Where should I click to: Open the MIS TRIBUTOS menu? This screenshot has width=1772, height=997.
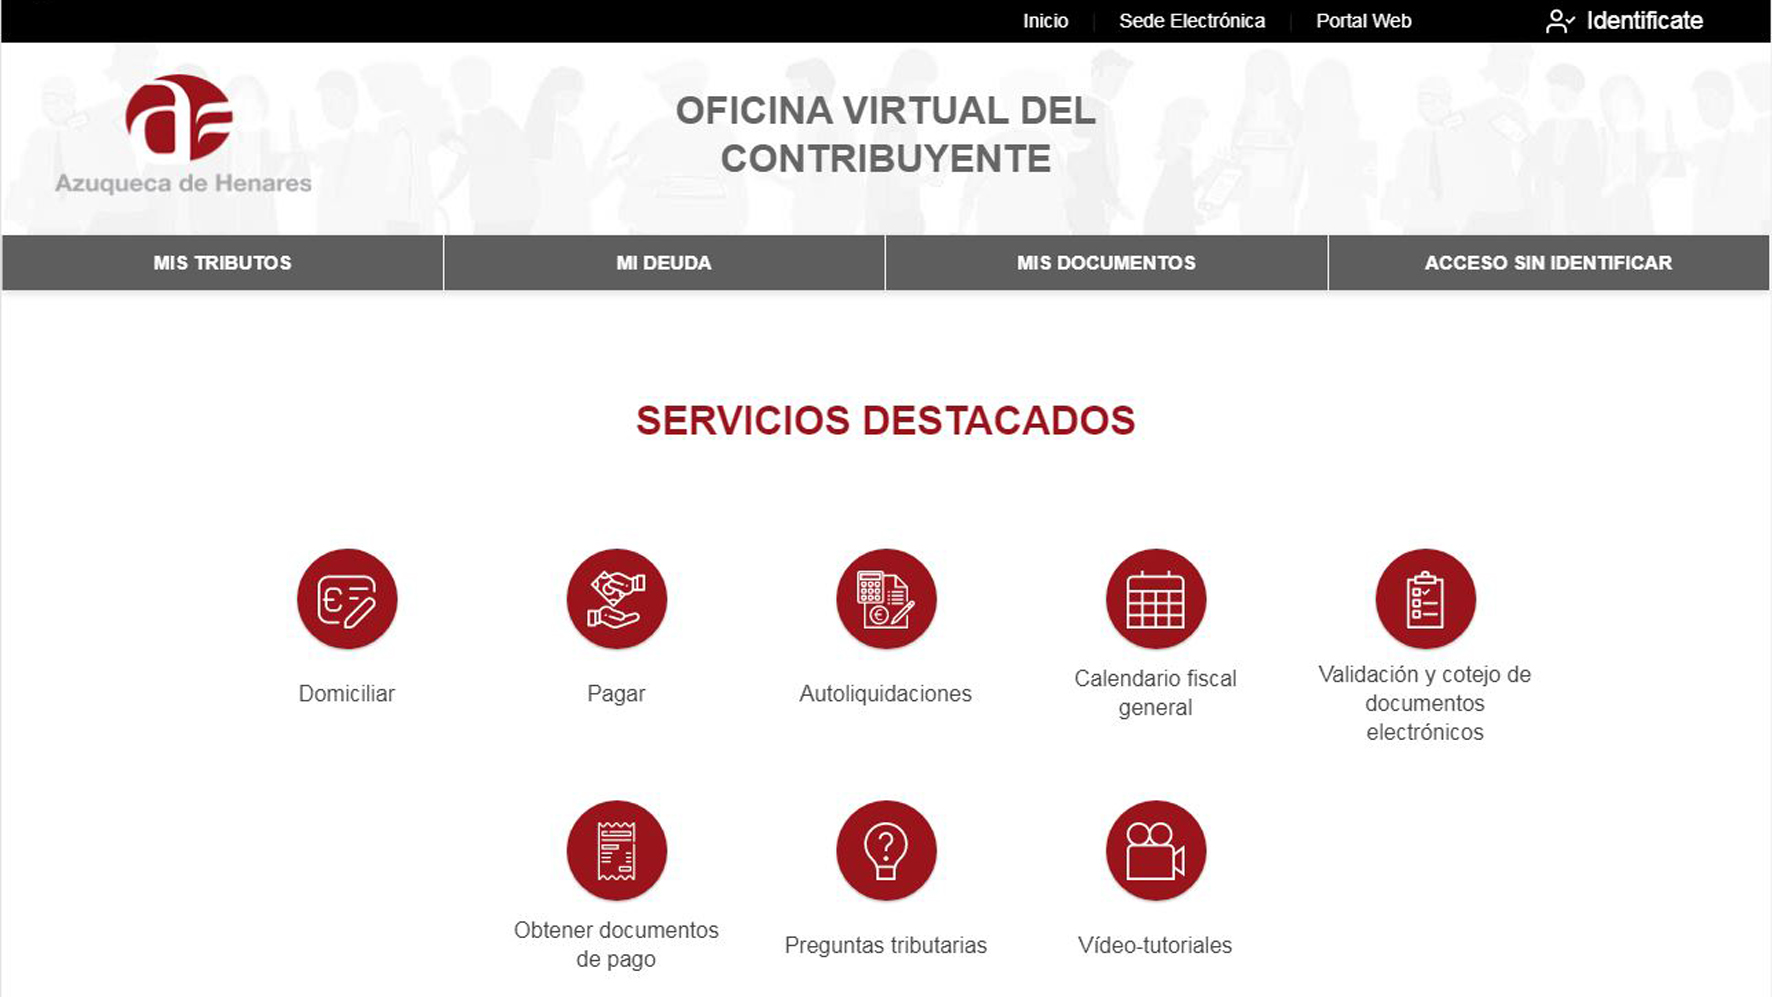click(222, 263)
